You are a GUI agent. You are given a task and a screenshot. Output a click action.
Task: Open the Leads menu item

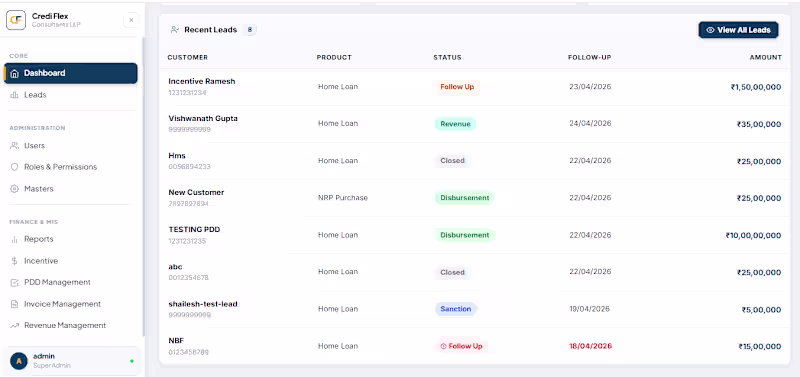click(70, 95)
